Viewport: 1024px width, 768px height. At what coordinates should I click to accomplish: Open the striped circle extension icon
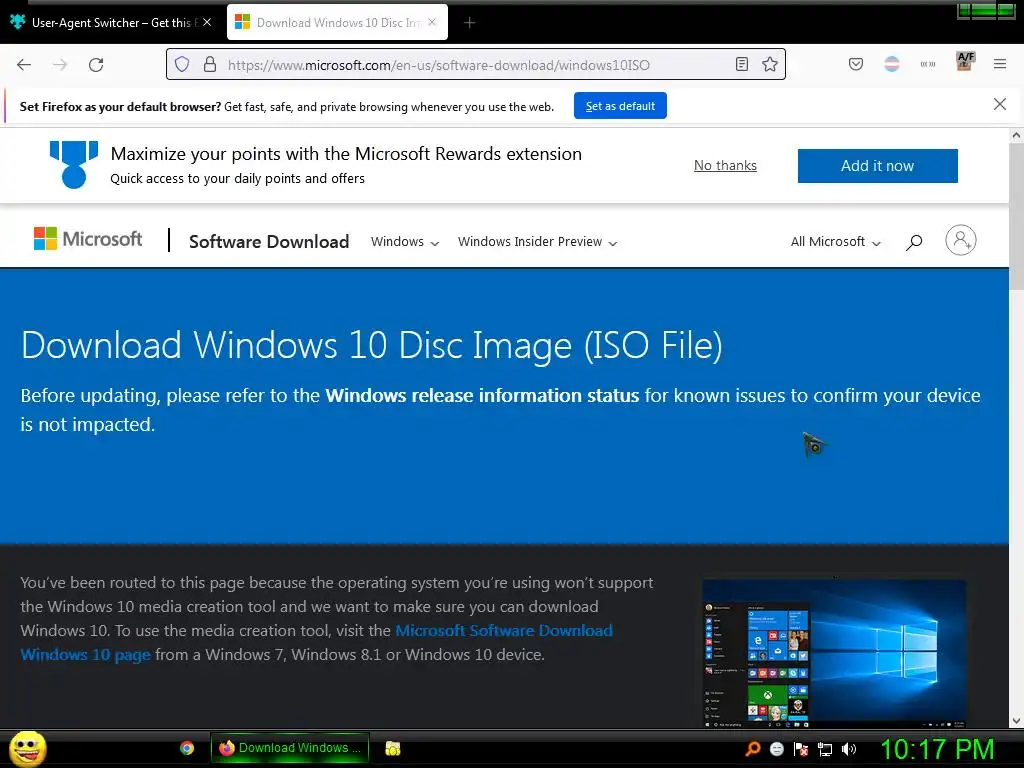pos(892,64)
